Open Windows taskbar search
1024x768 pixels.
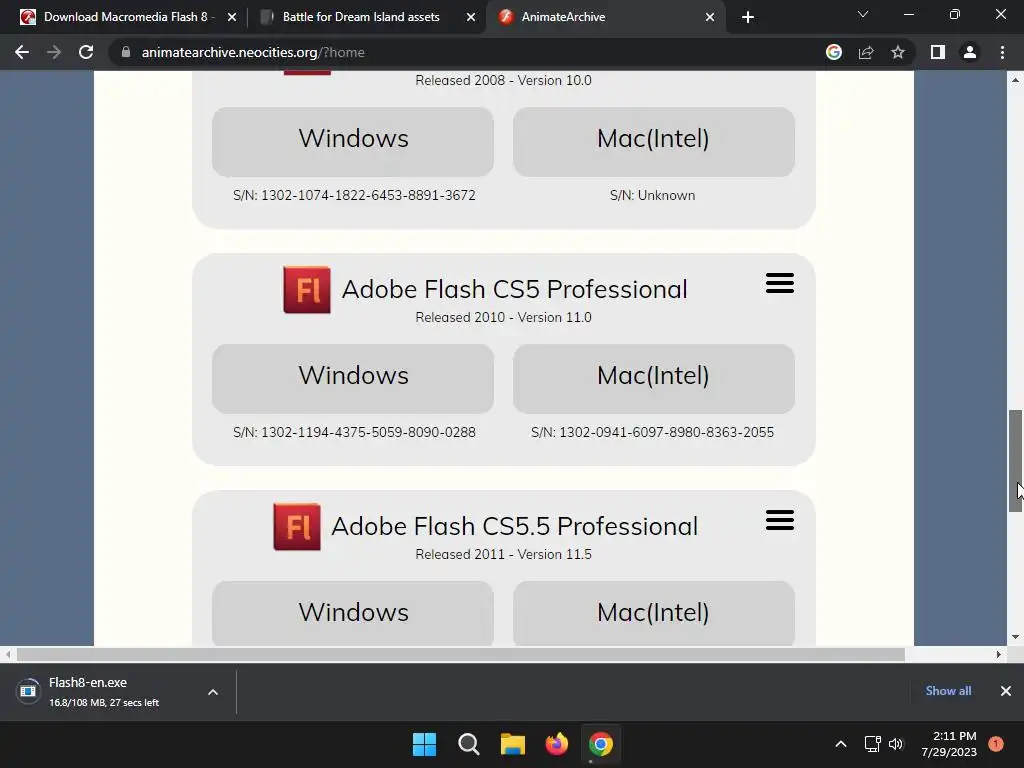pos(468,744)
